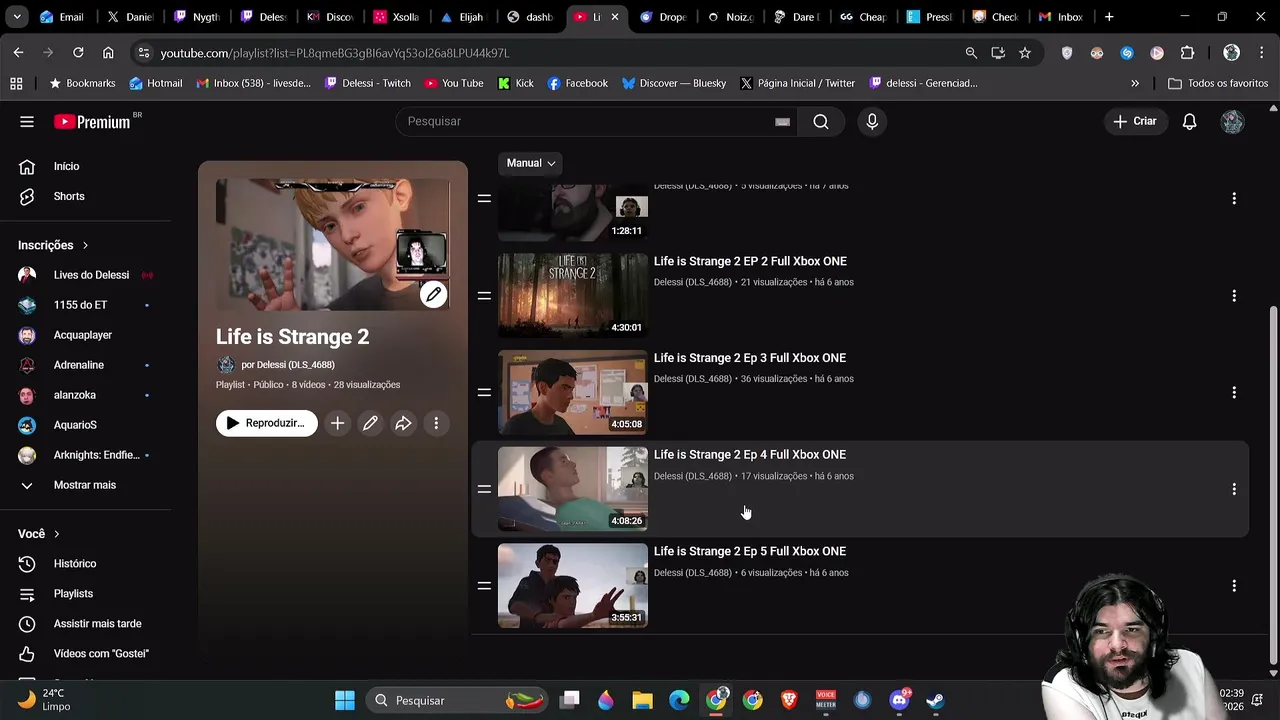This screenshot has height=720, width=1280.
Task: Open YouTube notifications bell
Action: click(1189, 121)
